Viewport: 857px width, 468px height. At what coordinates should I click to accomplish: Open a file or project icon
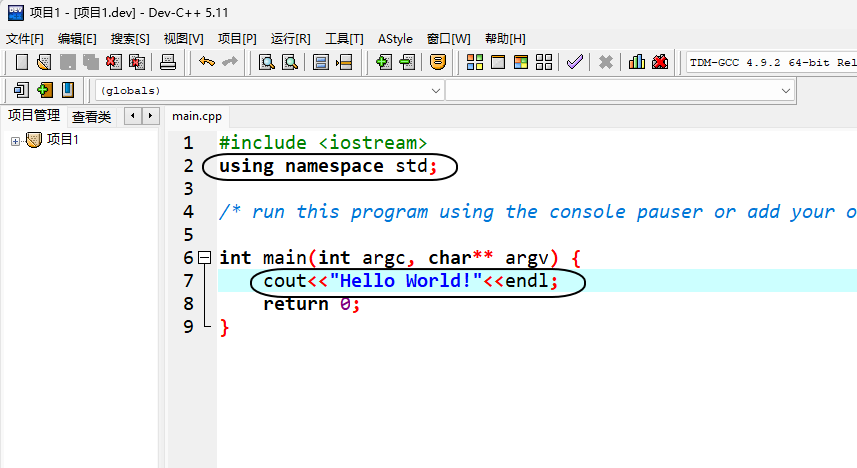click(44, 62)
